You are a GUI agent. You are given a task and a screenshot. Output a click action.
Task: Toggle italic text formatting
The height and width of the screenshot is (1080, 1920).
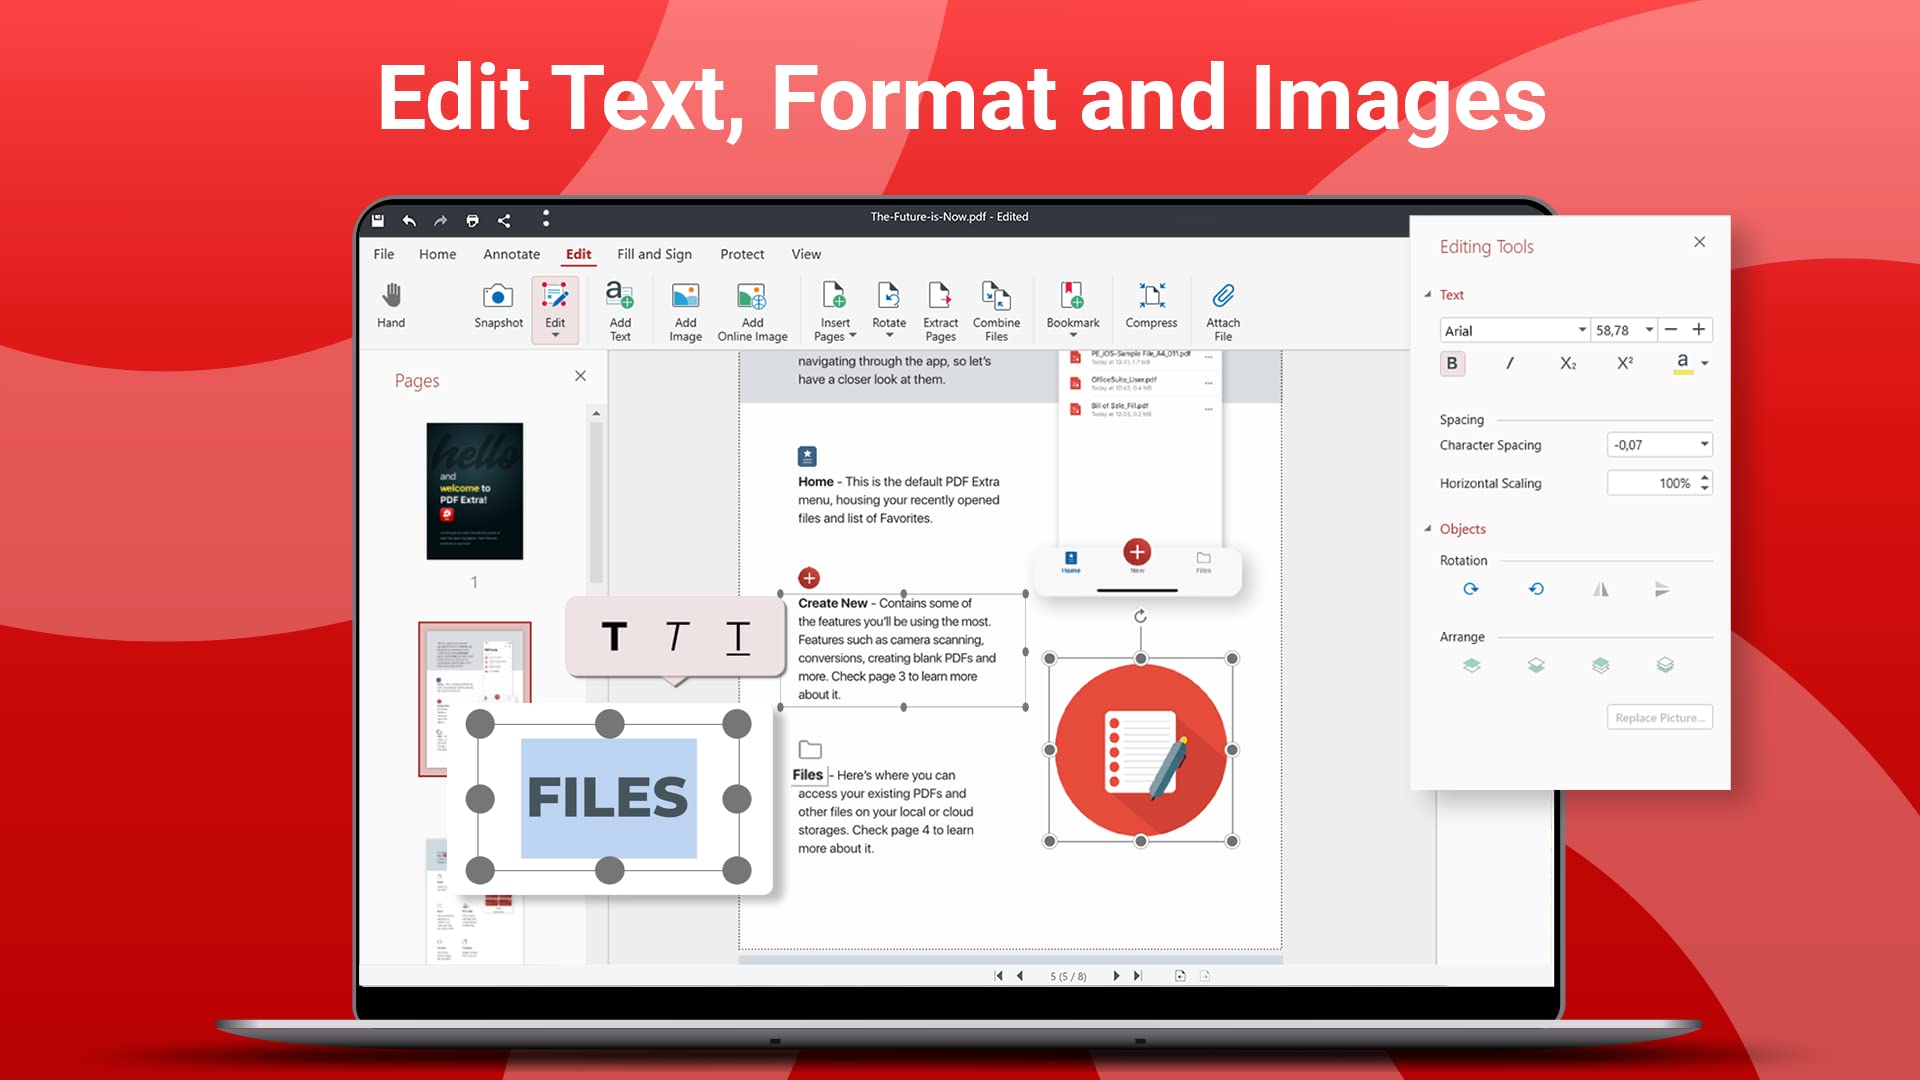1509,363
